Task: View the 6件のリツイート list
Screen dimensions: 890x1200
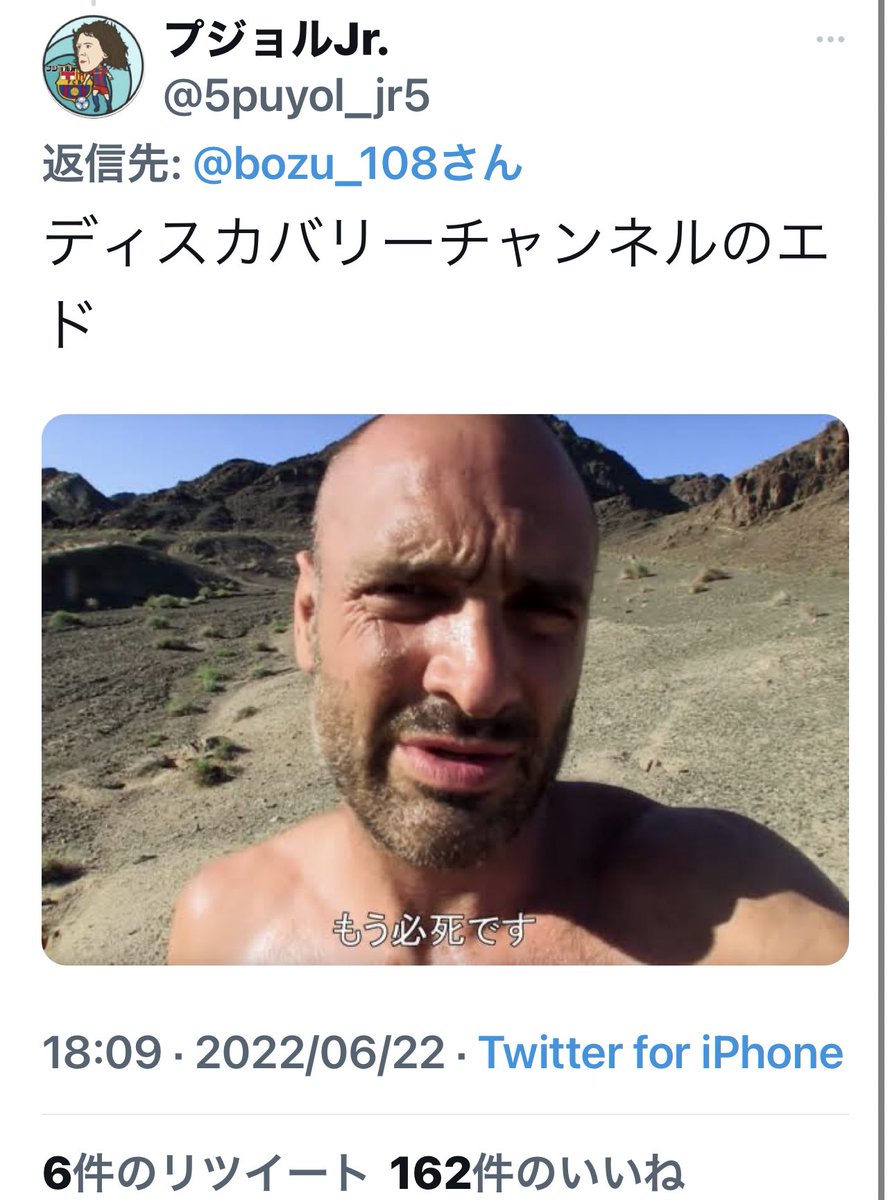Action: pyautogui.click(x=205, y=1171)
